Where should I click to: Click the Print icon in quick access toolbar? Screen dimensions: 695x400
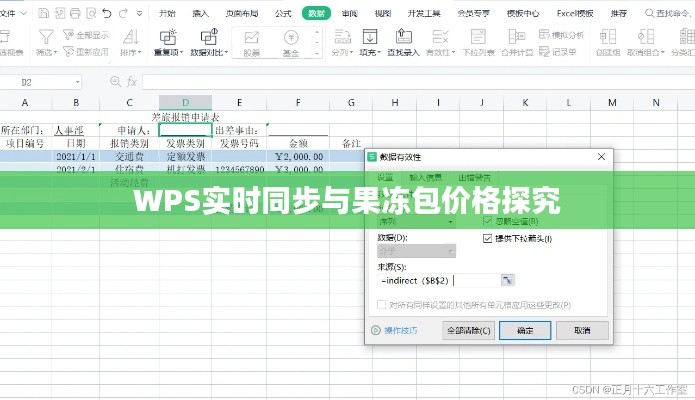[x=75, y=13]
